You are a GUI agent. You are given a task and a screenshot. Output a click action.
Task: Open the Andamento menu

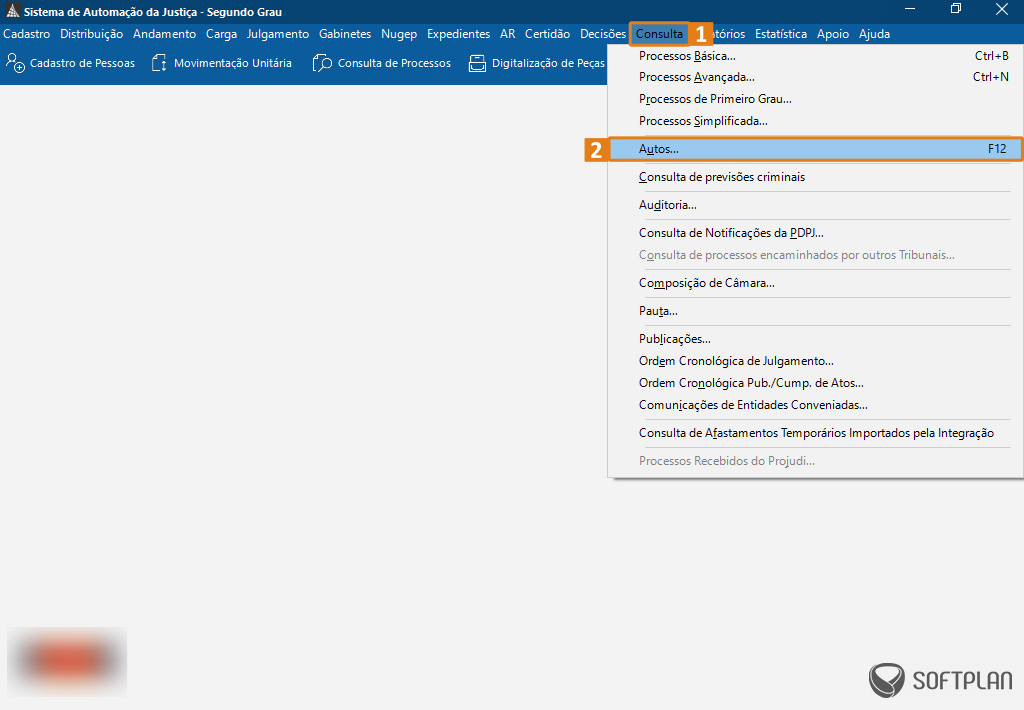[x=165, y=34]
